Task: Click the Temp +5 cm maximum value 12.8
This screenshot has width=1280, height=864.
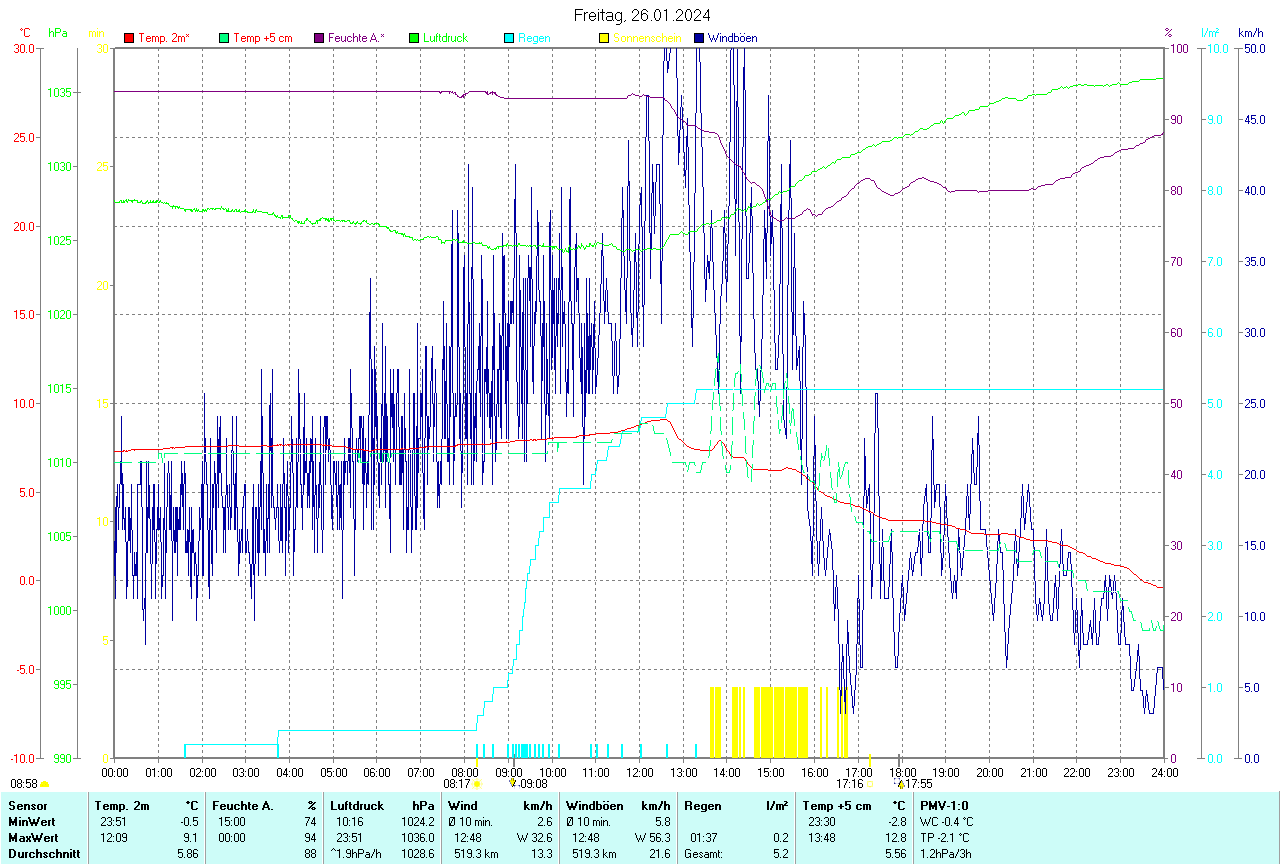Action: pos(897,837)
